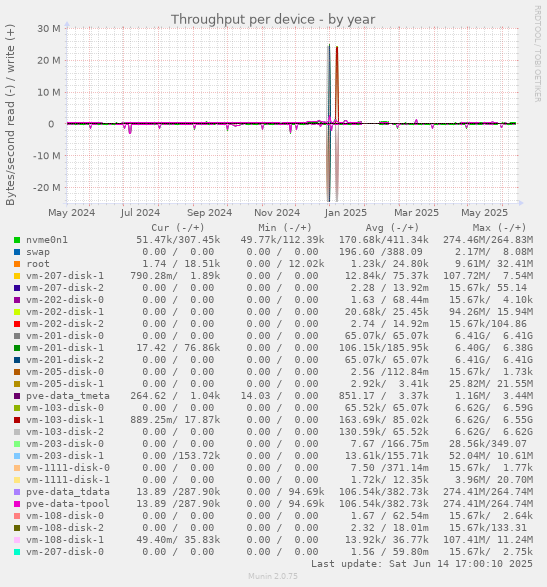Click the pve-data_tmeta min value '14.03 / 0.00'

tap(279, 396)
